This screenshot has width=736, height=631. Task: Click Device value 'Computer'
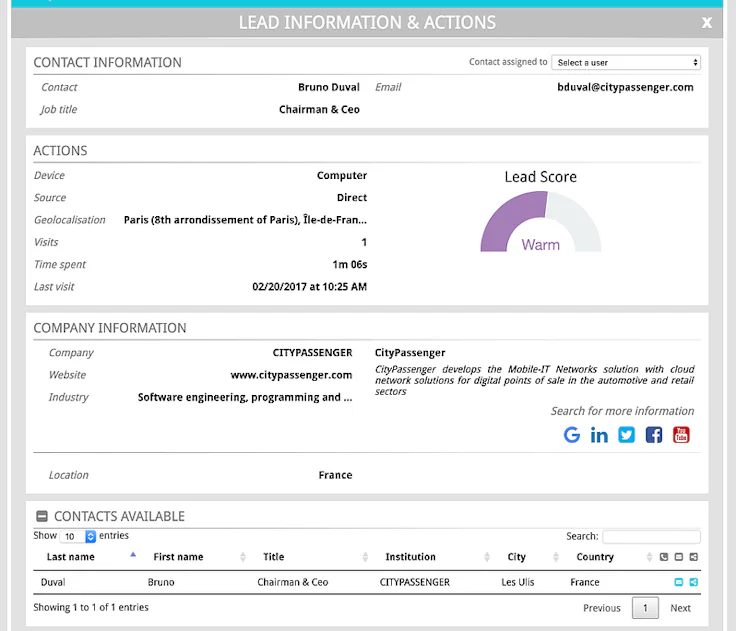[342, 176]
